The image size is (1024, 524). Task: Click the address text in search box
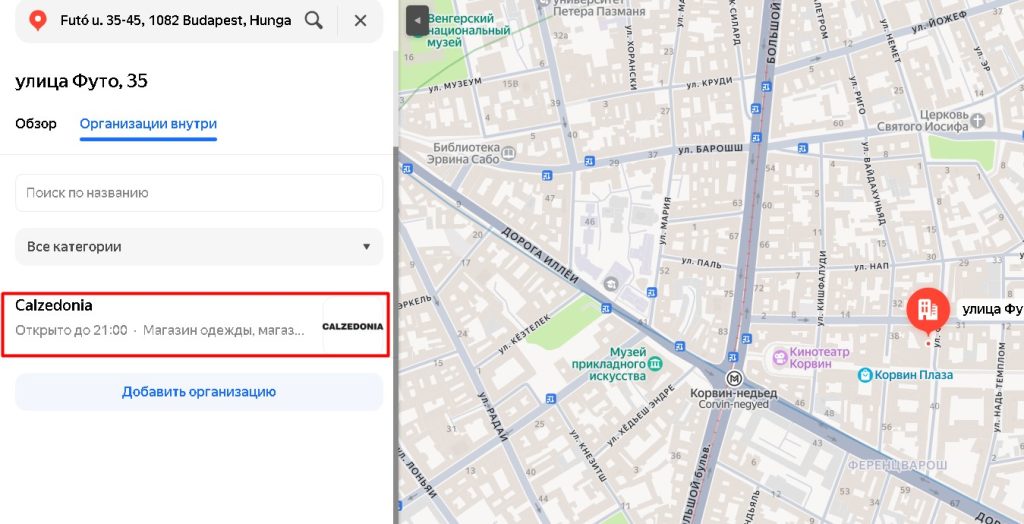175,20
